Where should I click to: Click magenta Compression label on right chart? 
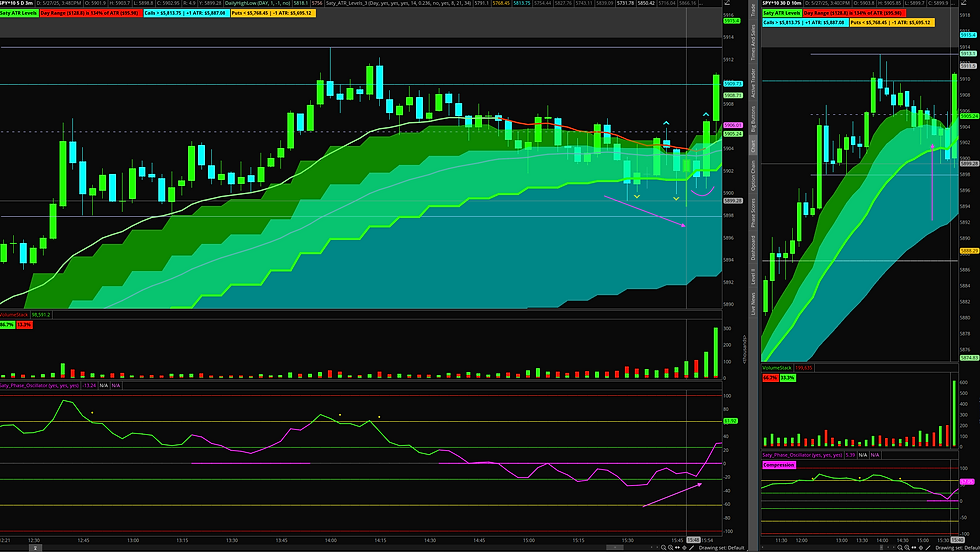pos(779,465)
